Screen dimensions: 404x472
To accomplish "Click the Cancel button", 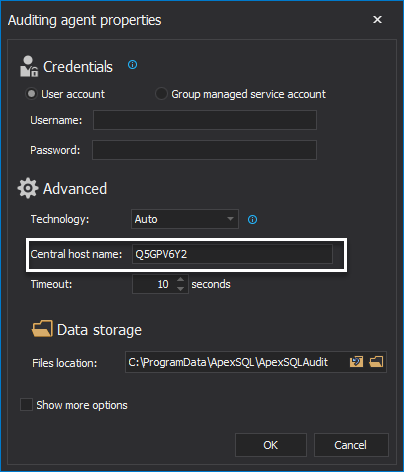I will click(x=351, y=445).
